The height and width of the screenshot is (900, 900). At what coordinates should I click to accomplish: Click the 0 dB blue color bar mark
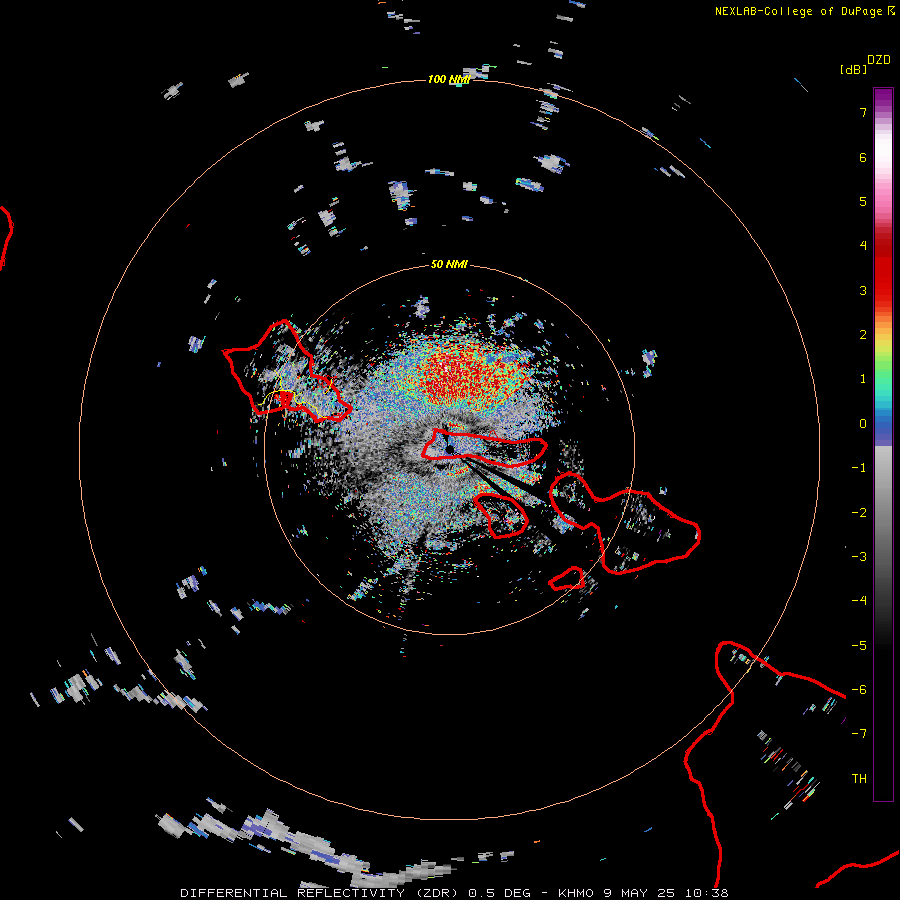863,424
